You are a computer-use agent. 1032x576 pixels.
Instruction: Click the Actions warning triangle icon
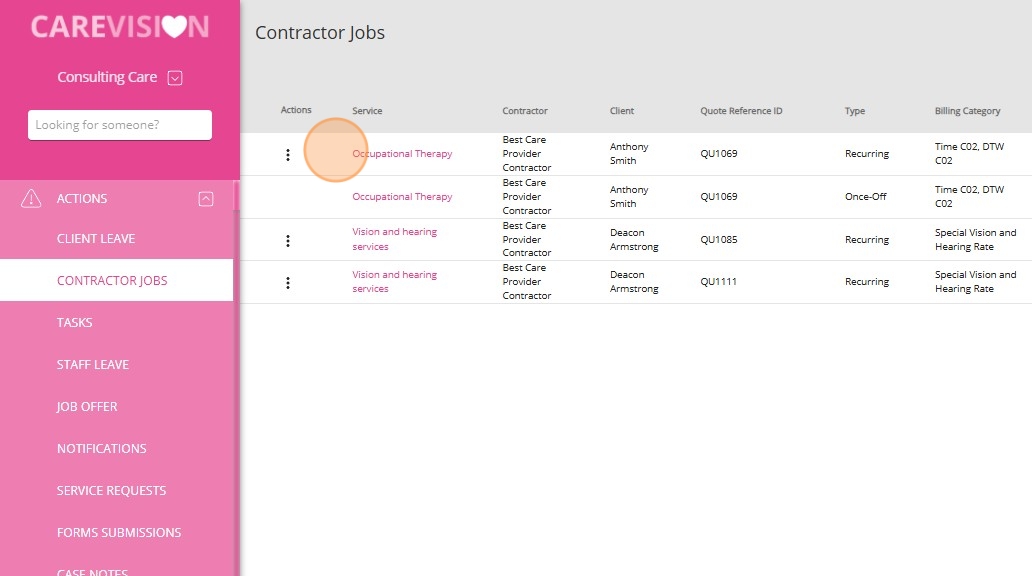tap(31, 198)
